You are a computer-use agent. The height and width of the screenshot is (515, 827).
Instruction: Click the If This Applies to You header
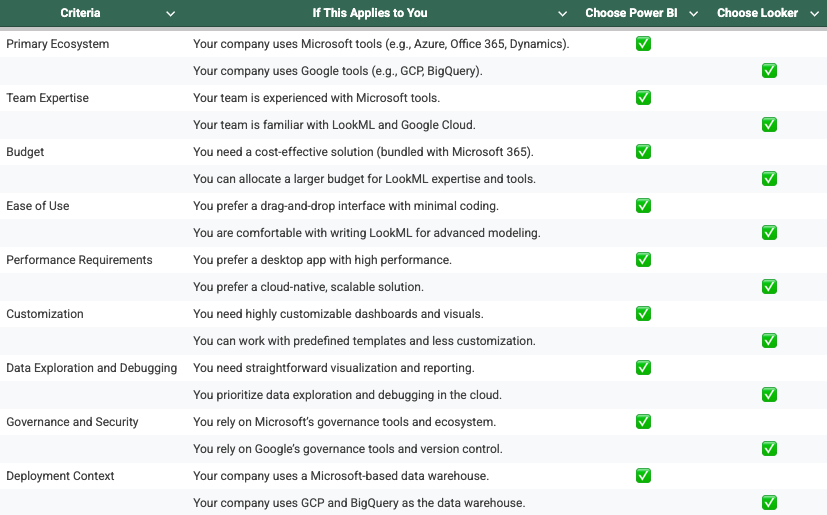click(370, 13)
